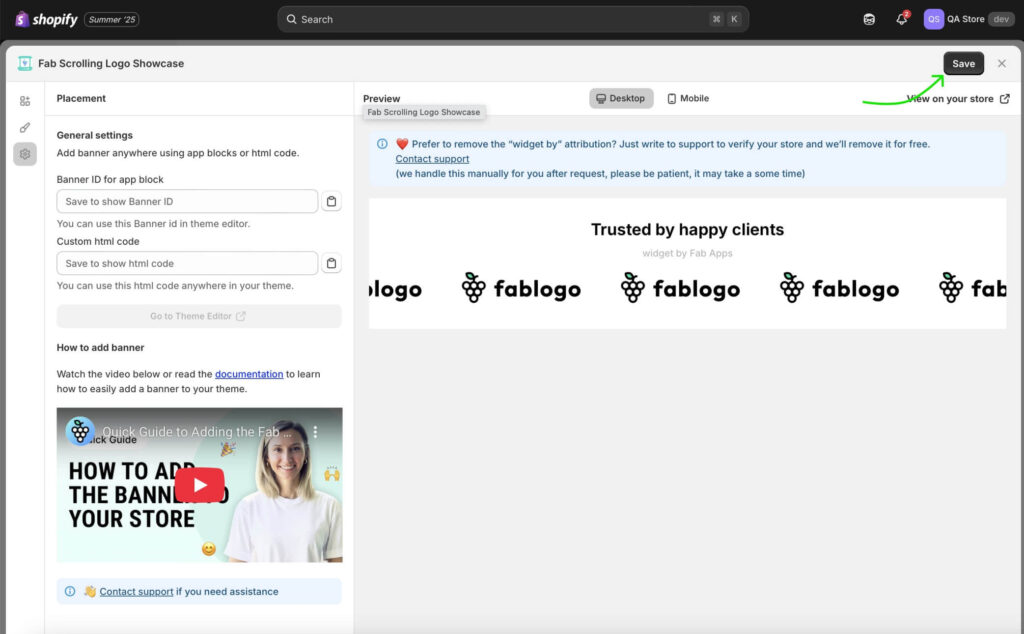Click the Go to Theme Editor button
This screenshot has width=1024, height=634.
coord(199,316)
